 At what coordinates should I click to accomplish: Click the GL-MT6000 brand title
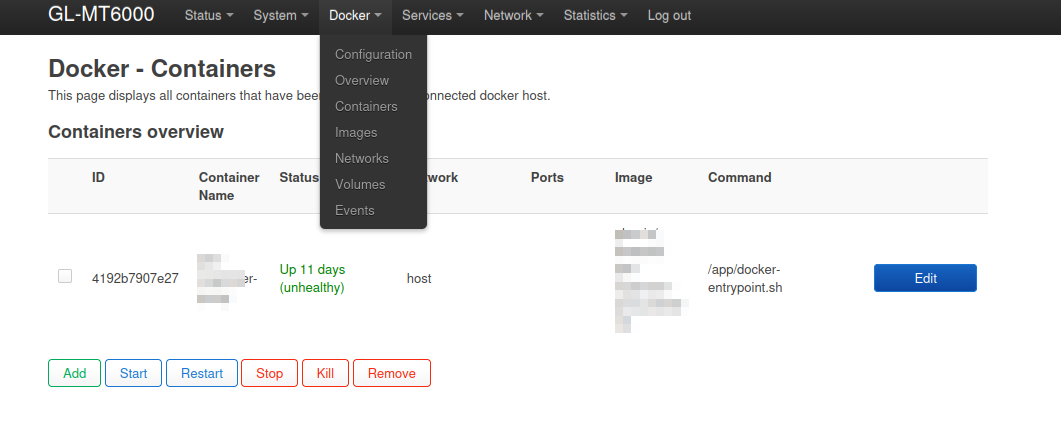tap(101, 16)
